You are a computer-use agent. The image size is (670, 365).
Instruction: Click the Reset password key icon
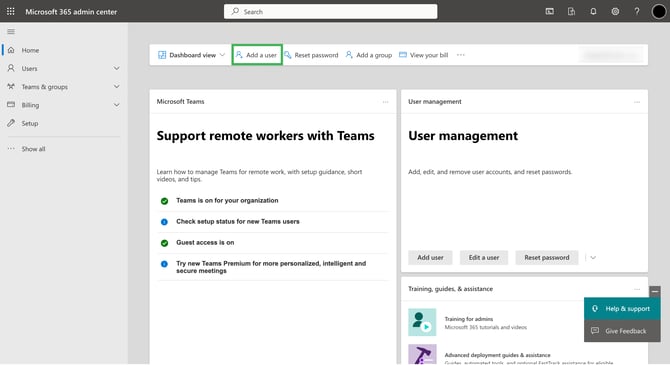(288, 55)
